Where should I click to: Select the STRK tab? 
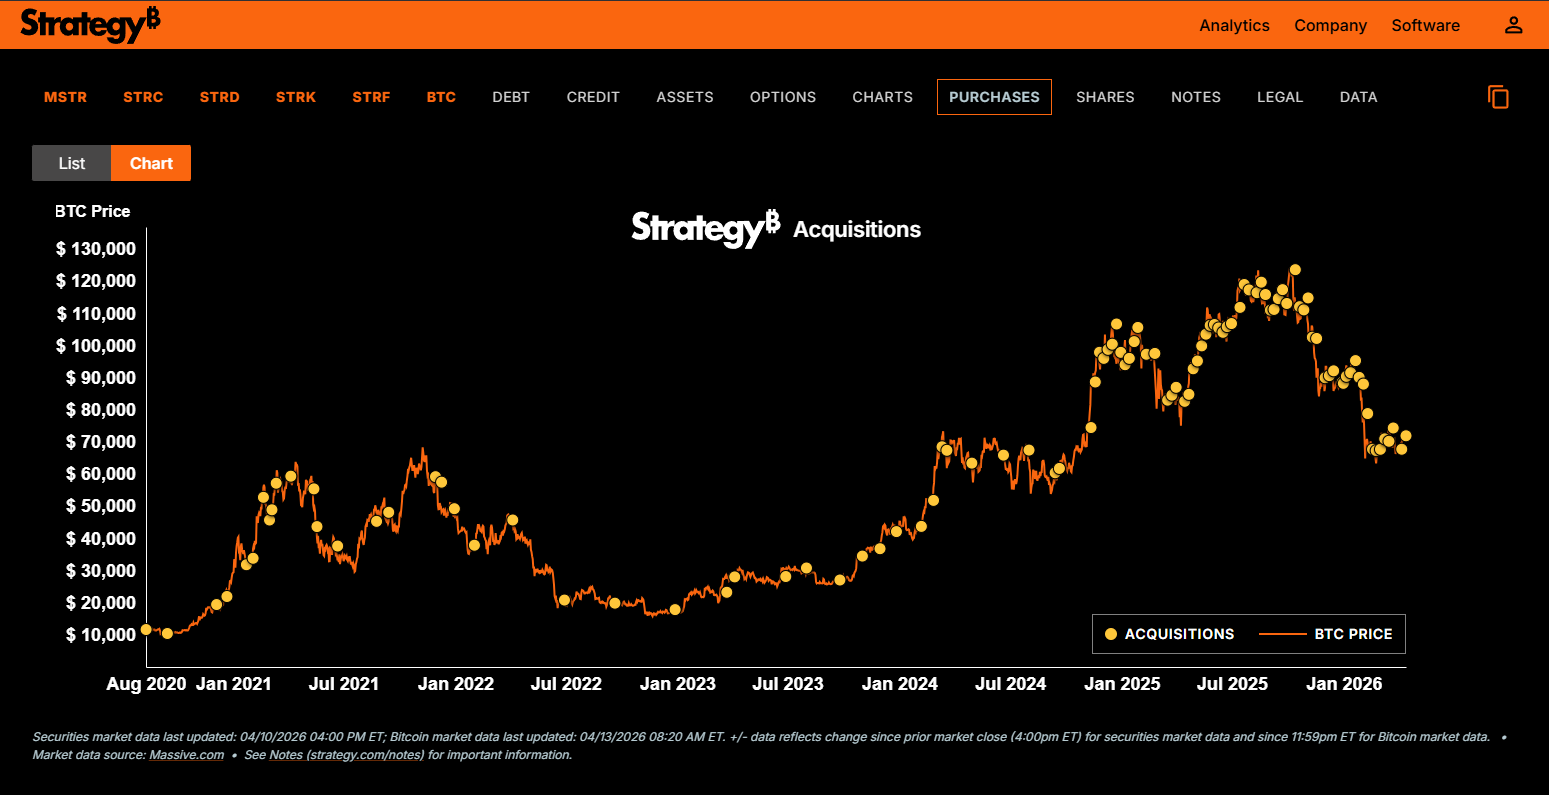pyautogui.click(x=296, y=97)
